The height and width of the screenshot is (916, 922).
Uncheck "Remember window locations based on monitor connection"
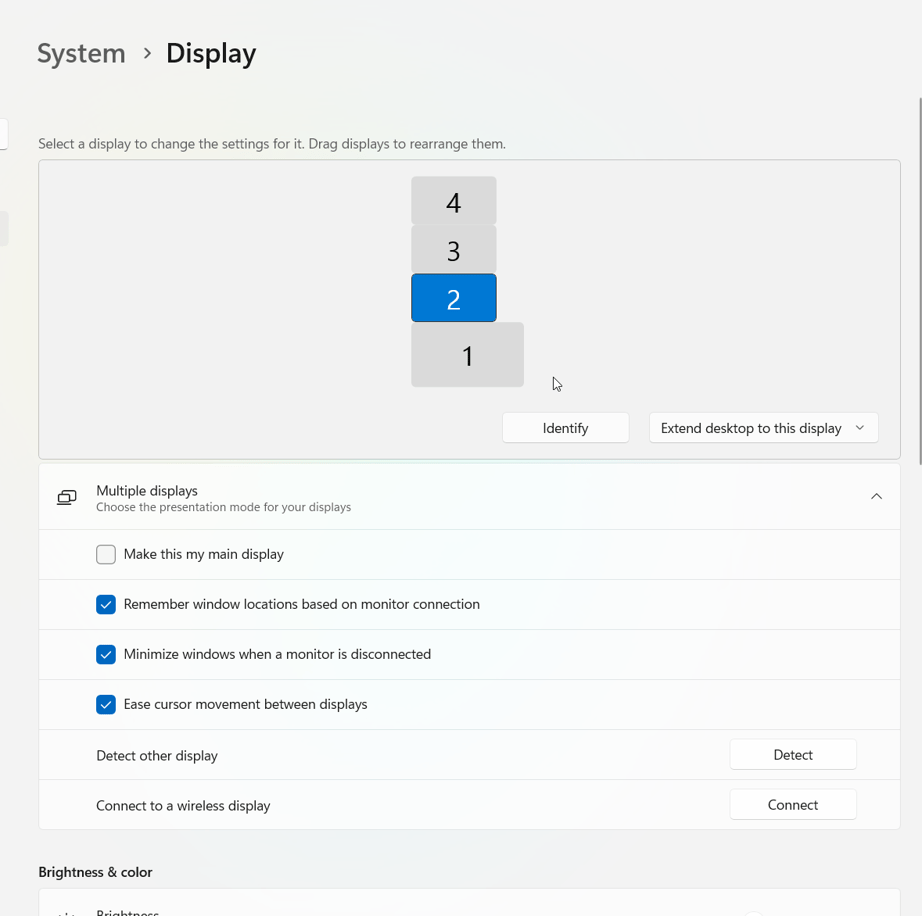click(x=106, y=604)
